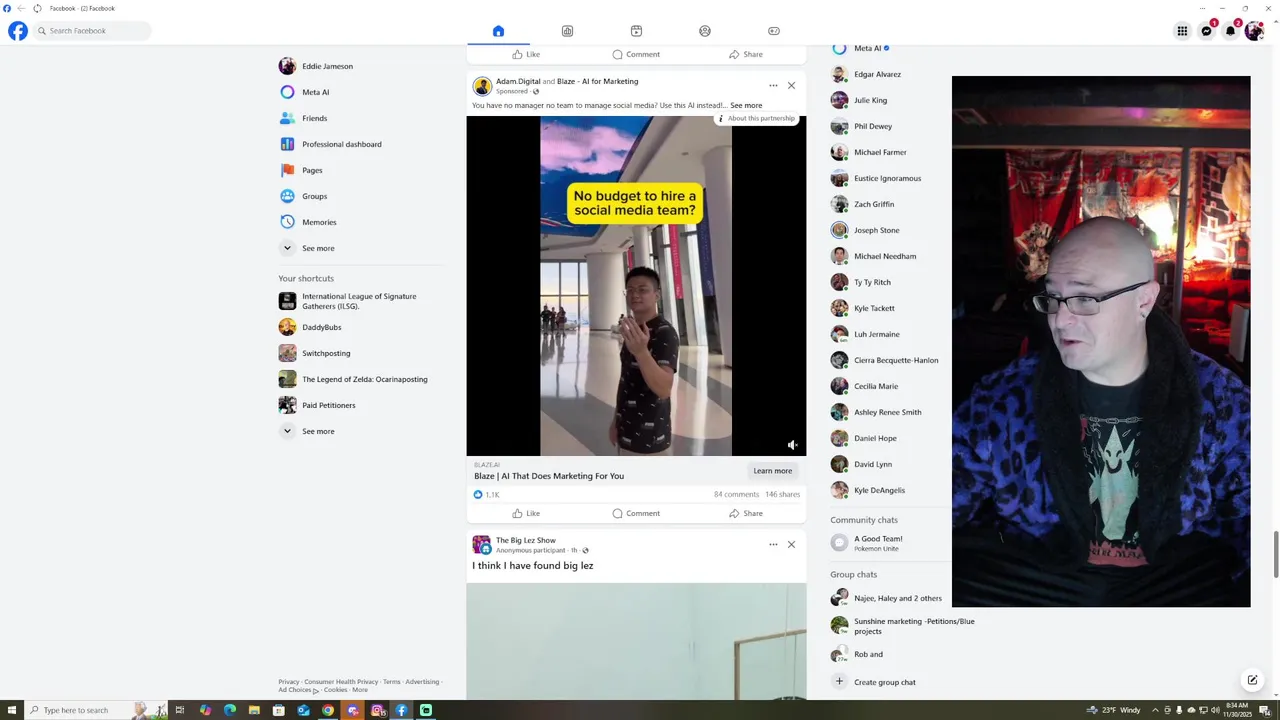Open the Groups tab in top navigation

coord(705,31)
